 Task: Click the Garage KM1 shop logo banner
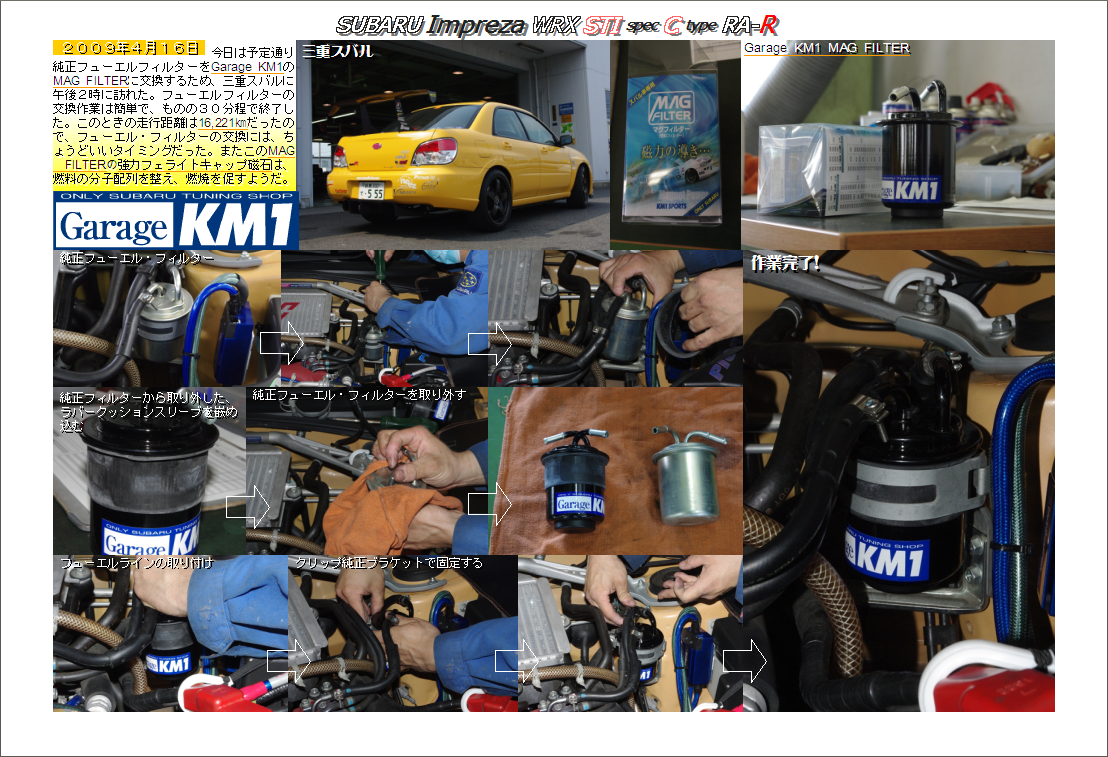pos(176,220)
